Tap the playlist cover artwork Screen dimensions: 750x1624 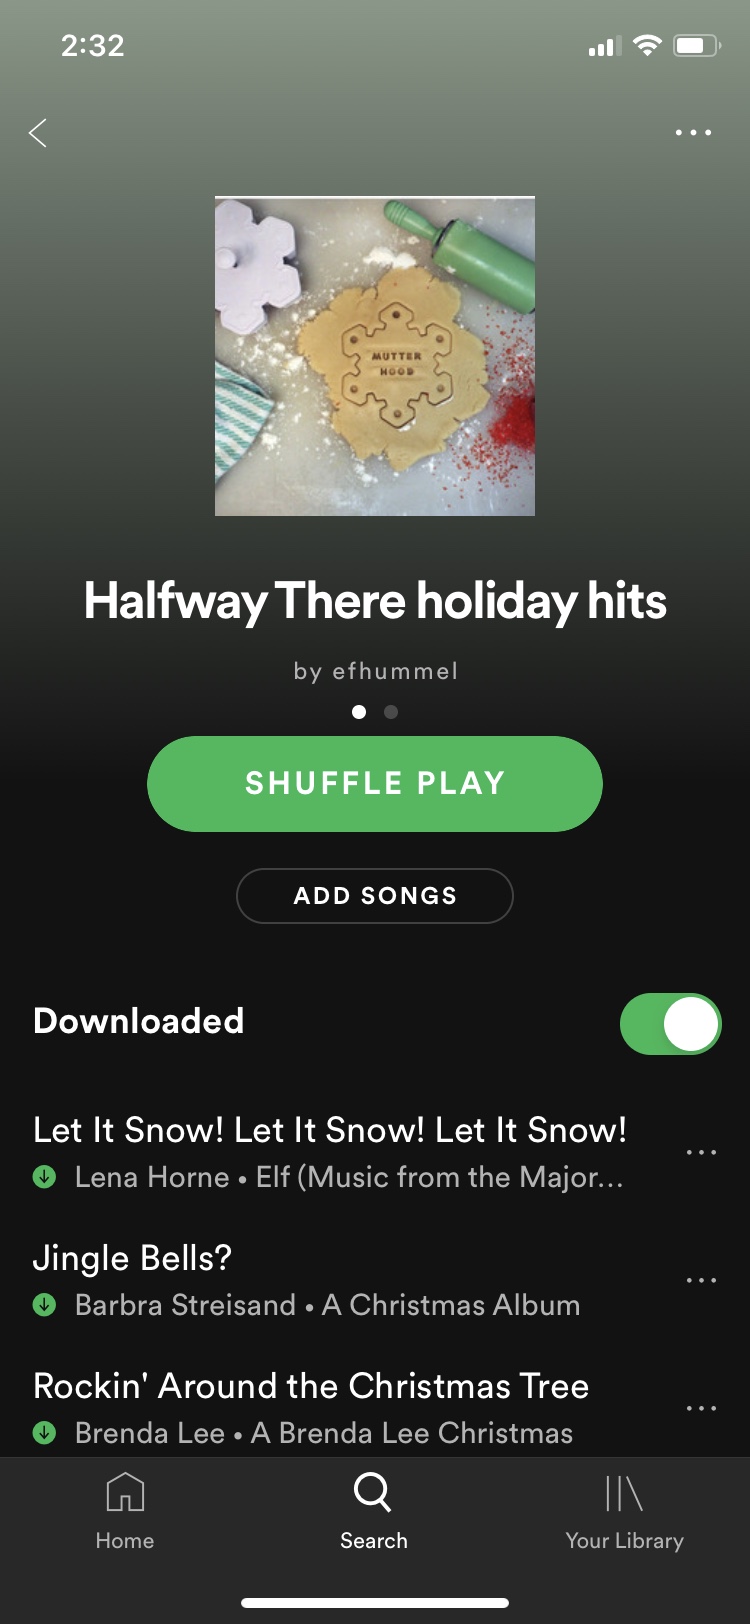(x=375, y=356)
